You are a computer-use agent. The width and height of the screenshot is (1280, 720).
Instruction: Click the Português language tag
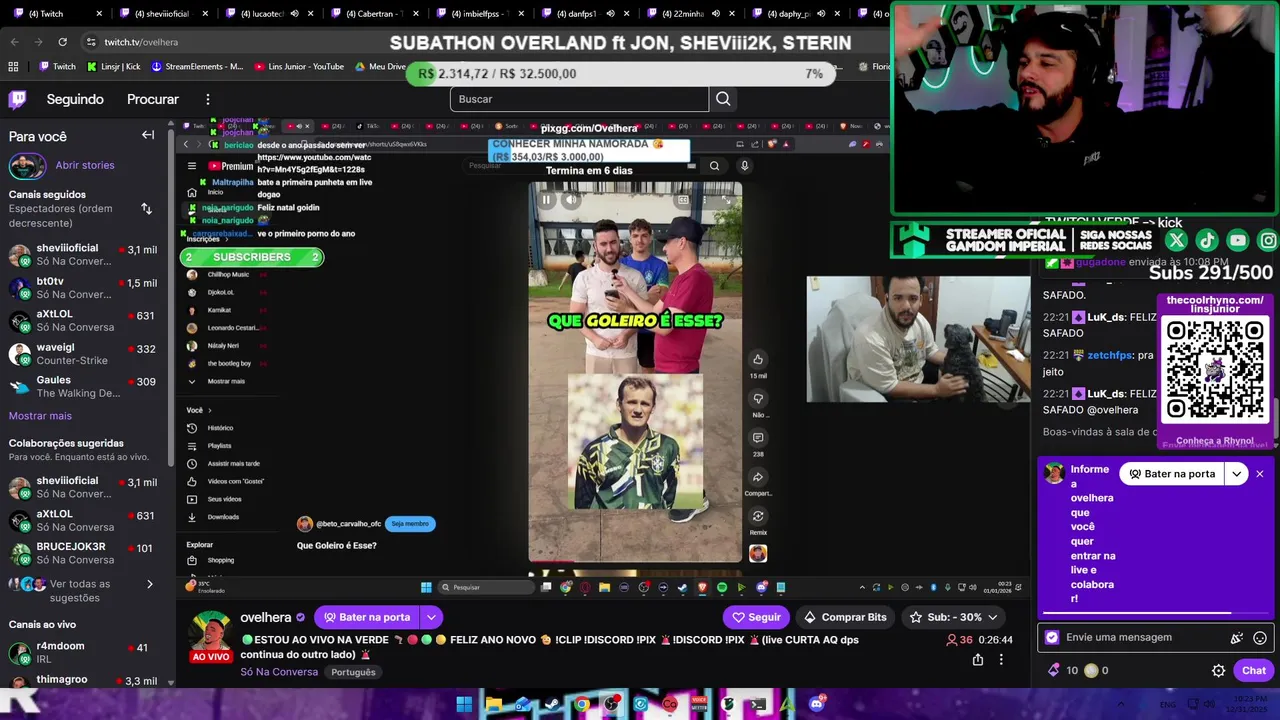click(x=353, y=672)
